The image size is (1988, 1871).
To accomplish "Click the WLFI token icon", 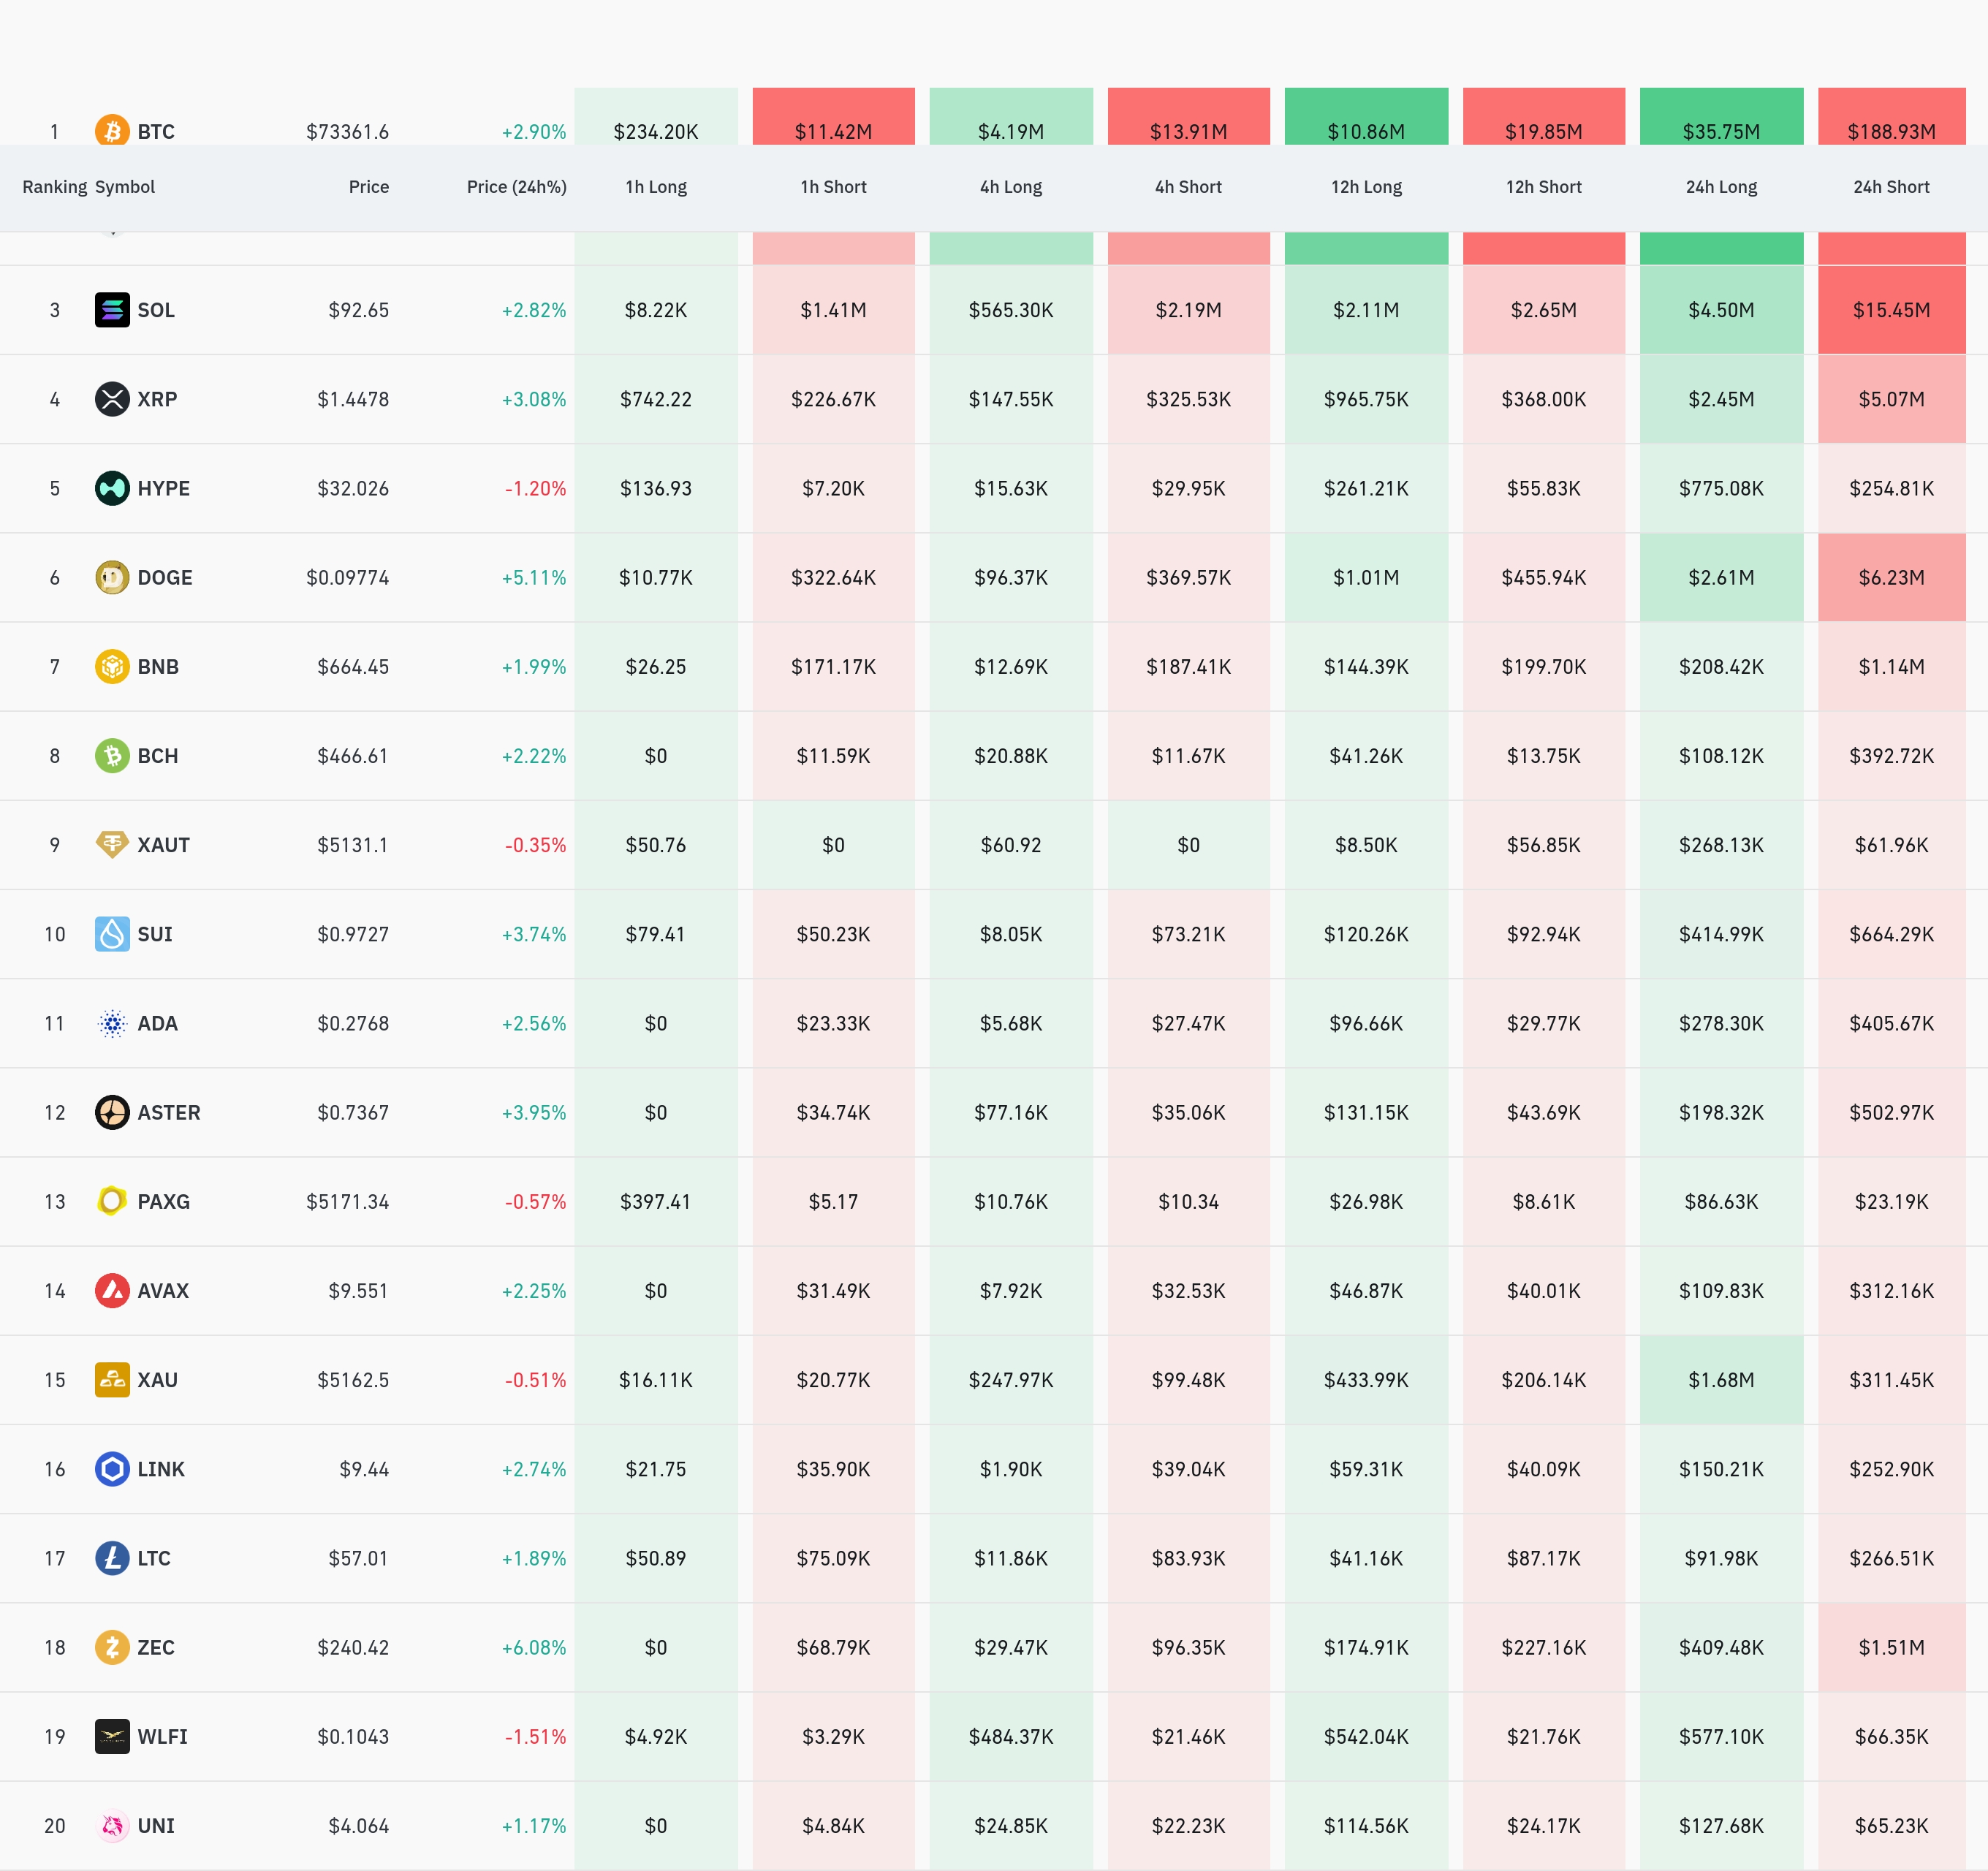I will coord(112,1737).
